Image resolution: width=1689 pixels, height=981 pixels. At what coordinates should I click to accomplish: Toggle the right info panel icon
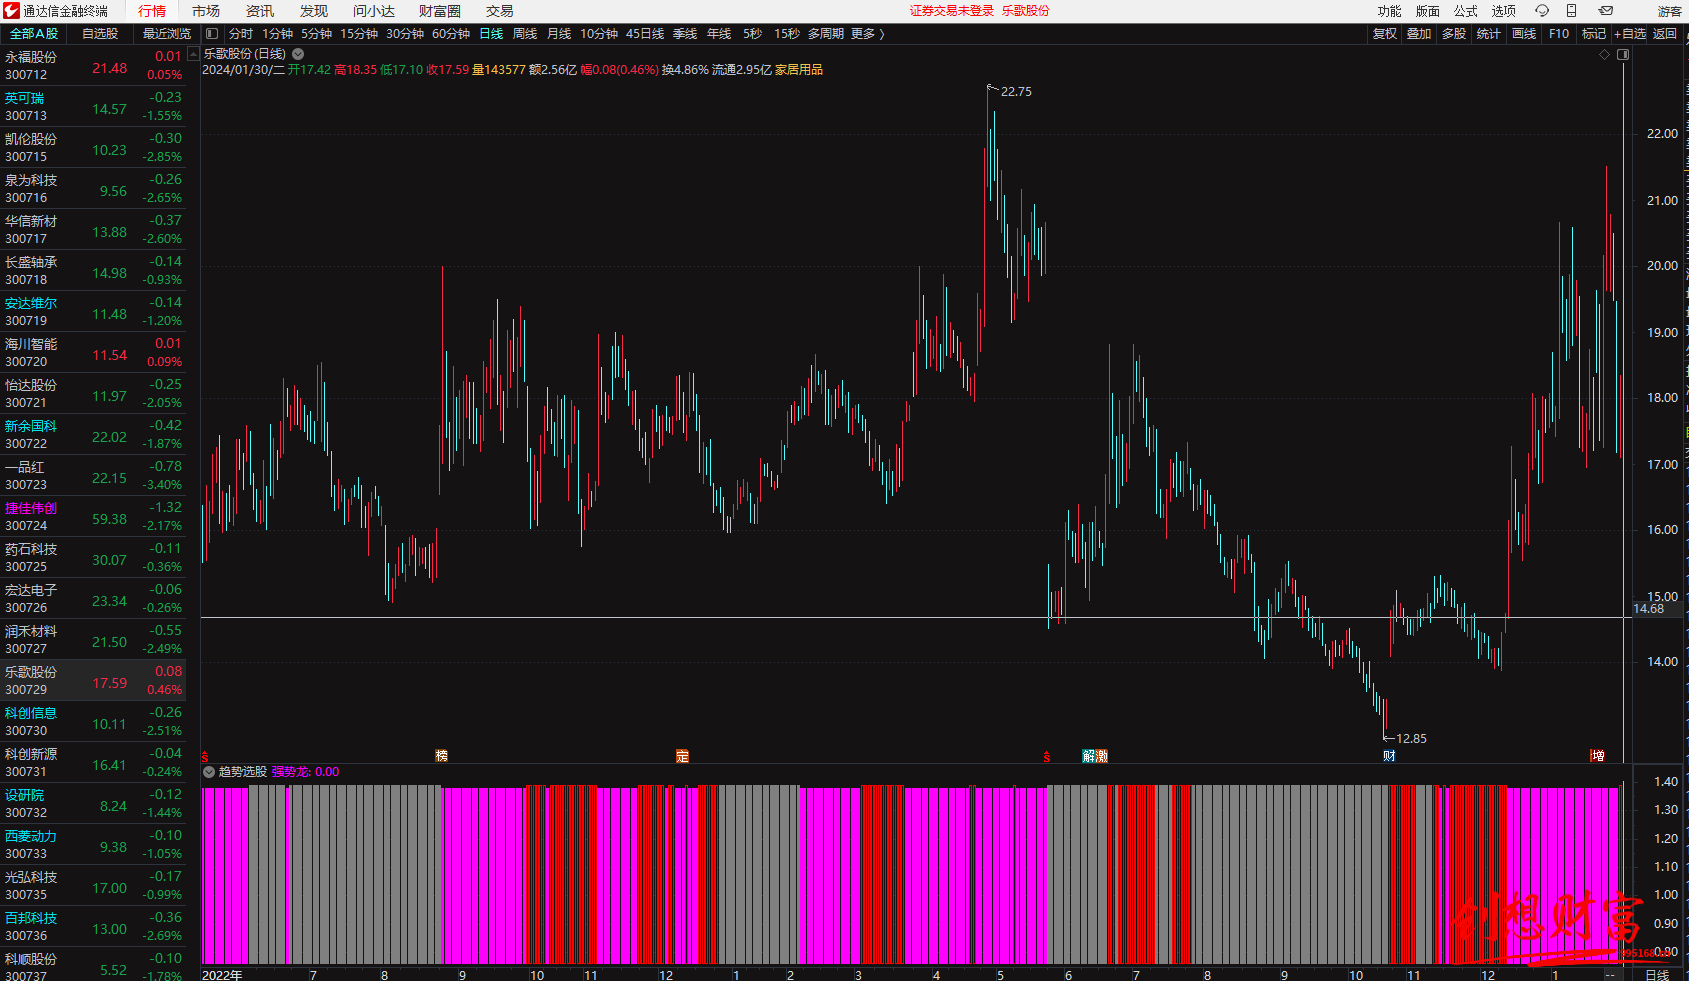point(1623,55)
